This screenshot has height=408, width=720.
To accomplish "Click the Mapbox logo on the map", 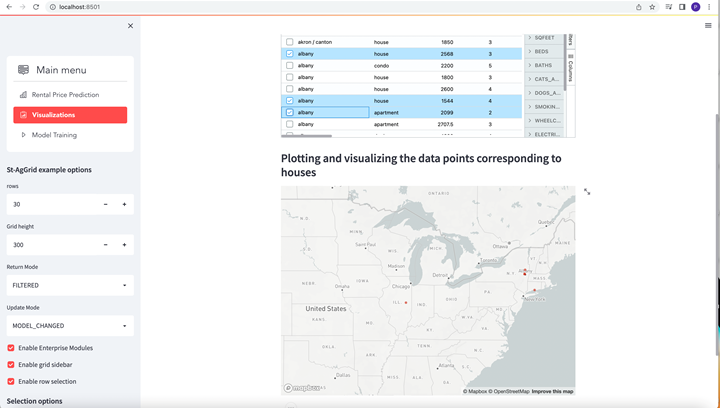I will 301,388.
